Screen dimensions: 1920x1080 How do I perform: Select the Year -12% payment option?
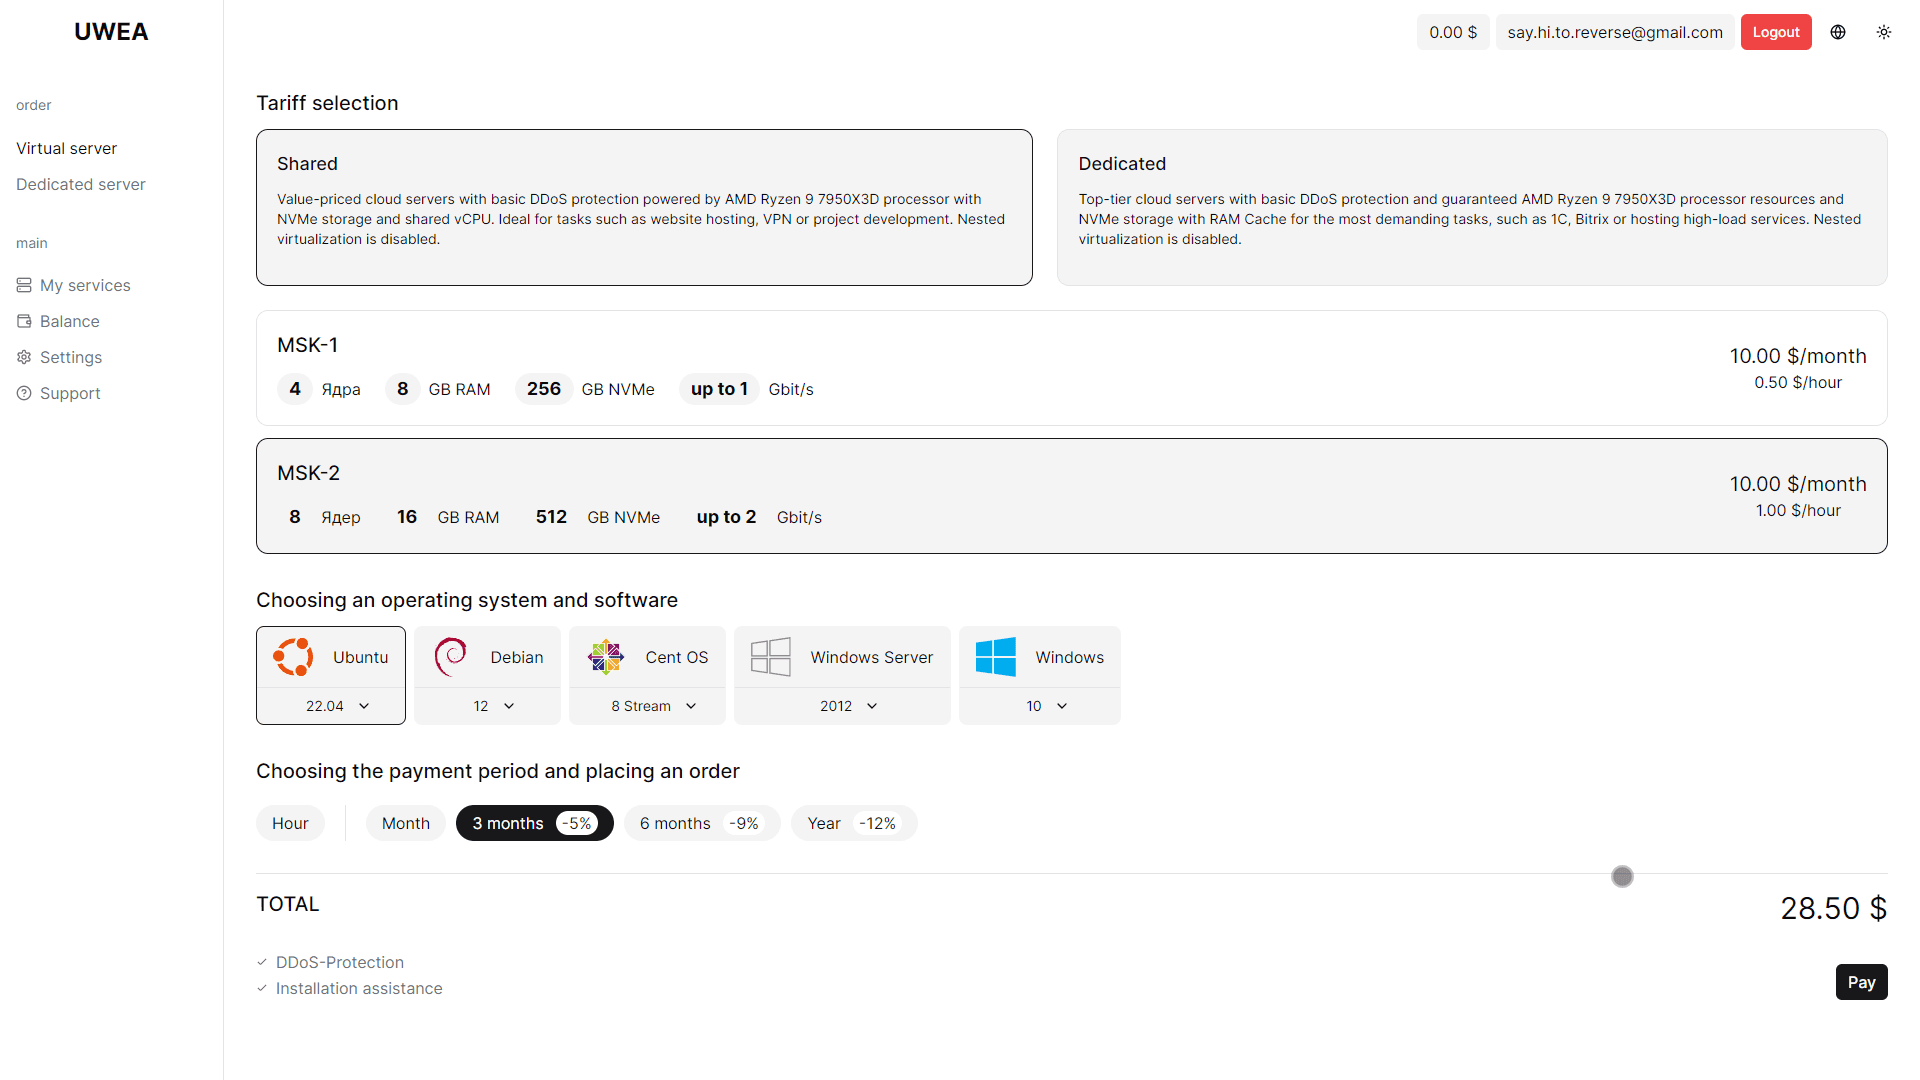853,823
